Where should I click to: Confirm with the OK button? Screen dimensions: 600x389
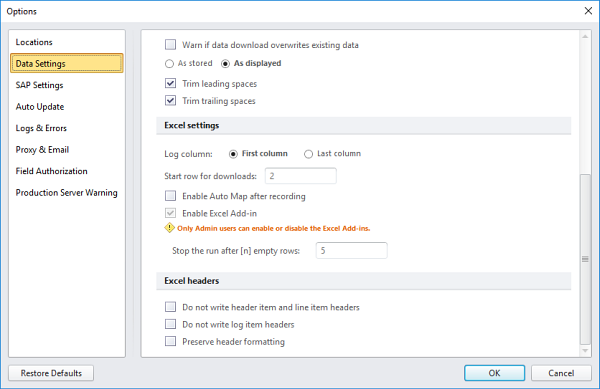point(494,373)
